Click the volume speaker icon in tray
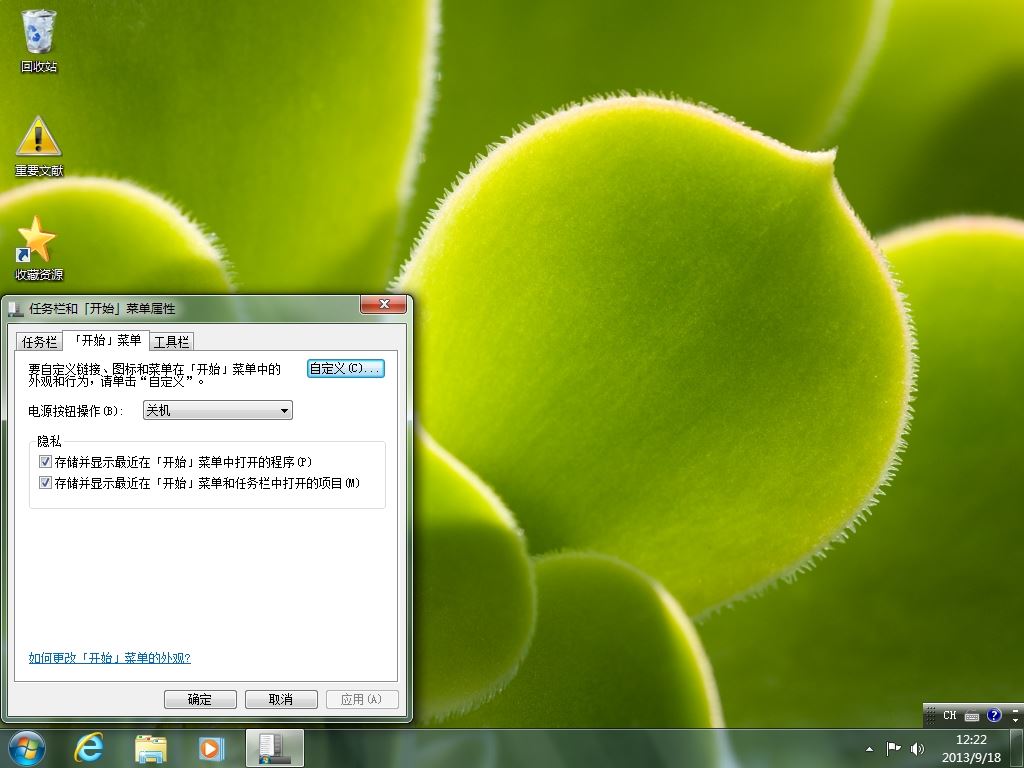Image resolution: width=1024 pixels, height=768 pixels. [x=918, y=748]
